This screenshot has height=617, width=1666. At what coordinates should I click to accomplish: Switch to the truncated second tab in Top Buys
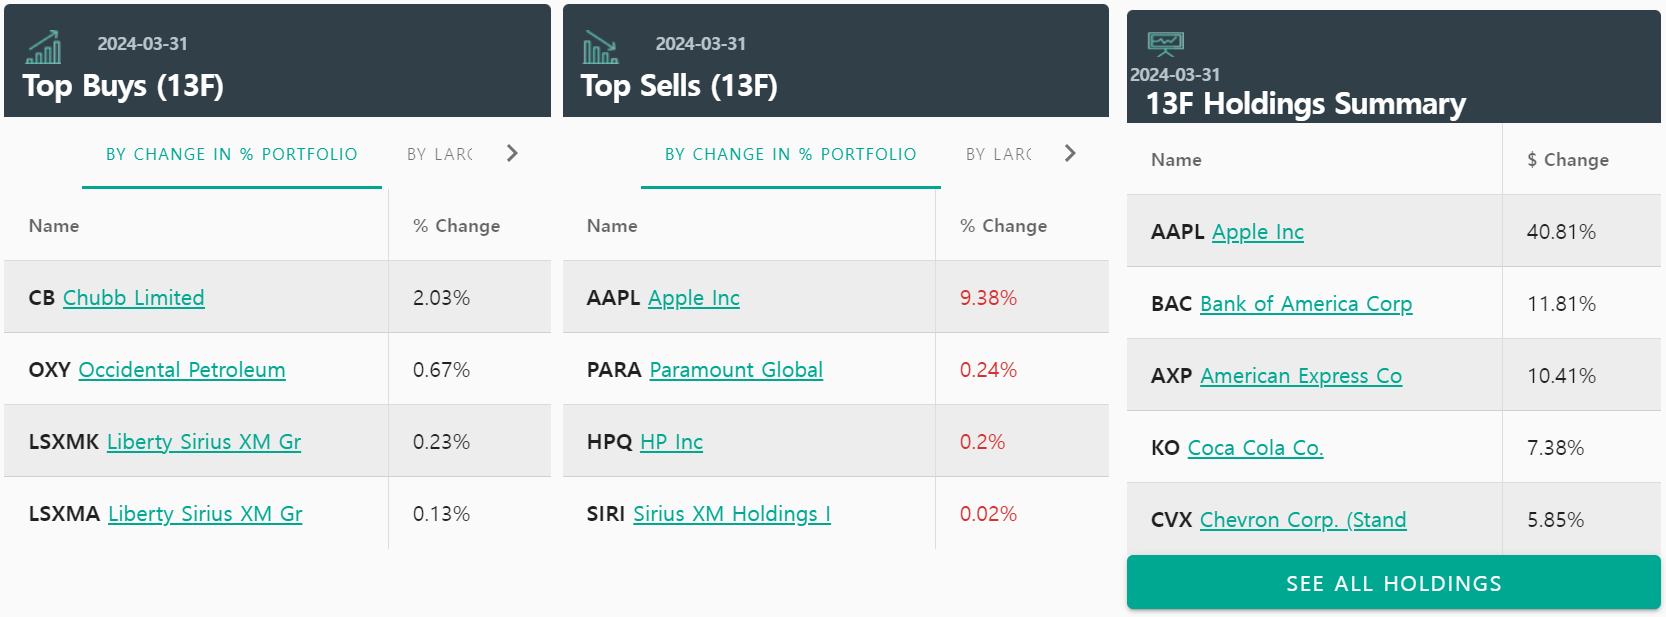(x=440, y=154)
